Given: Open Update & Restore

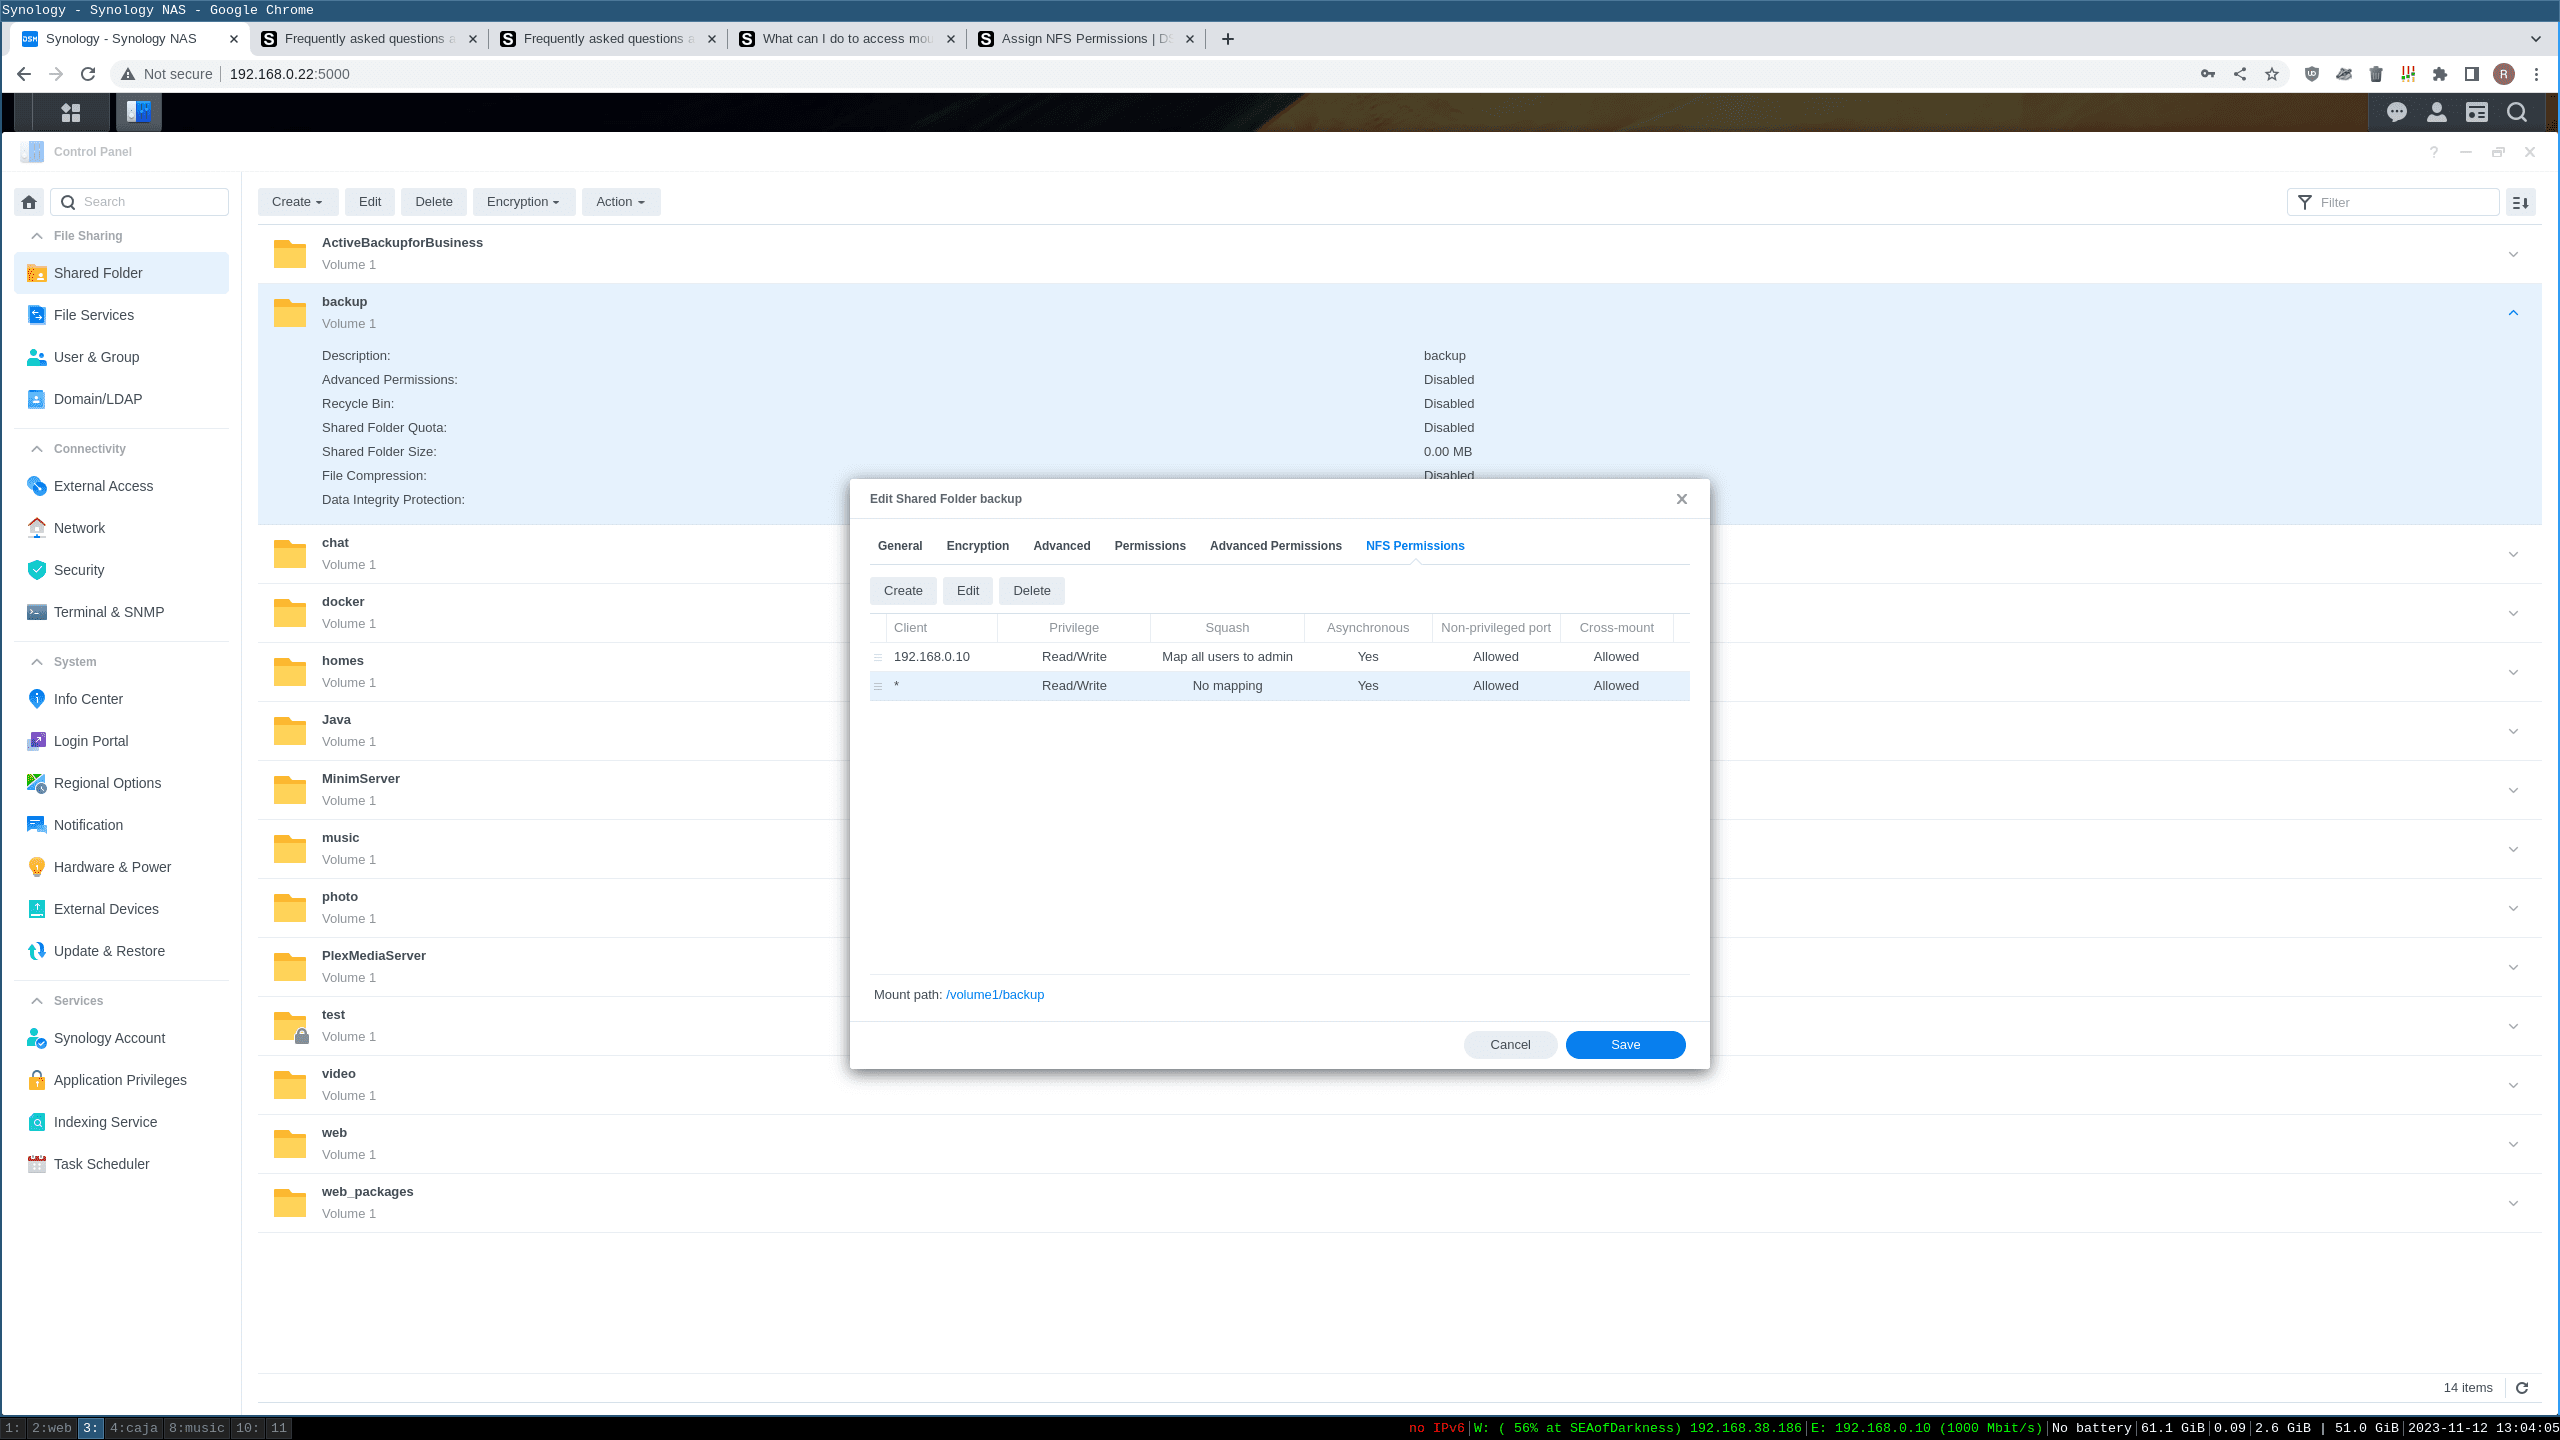Looking at the screenshot, I should [x=121, y=951].
